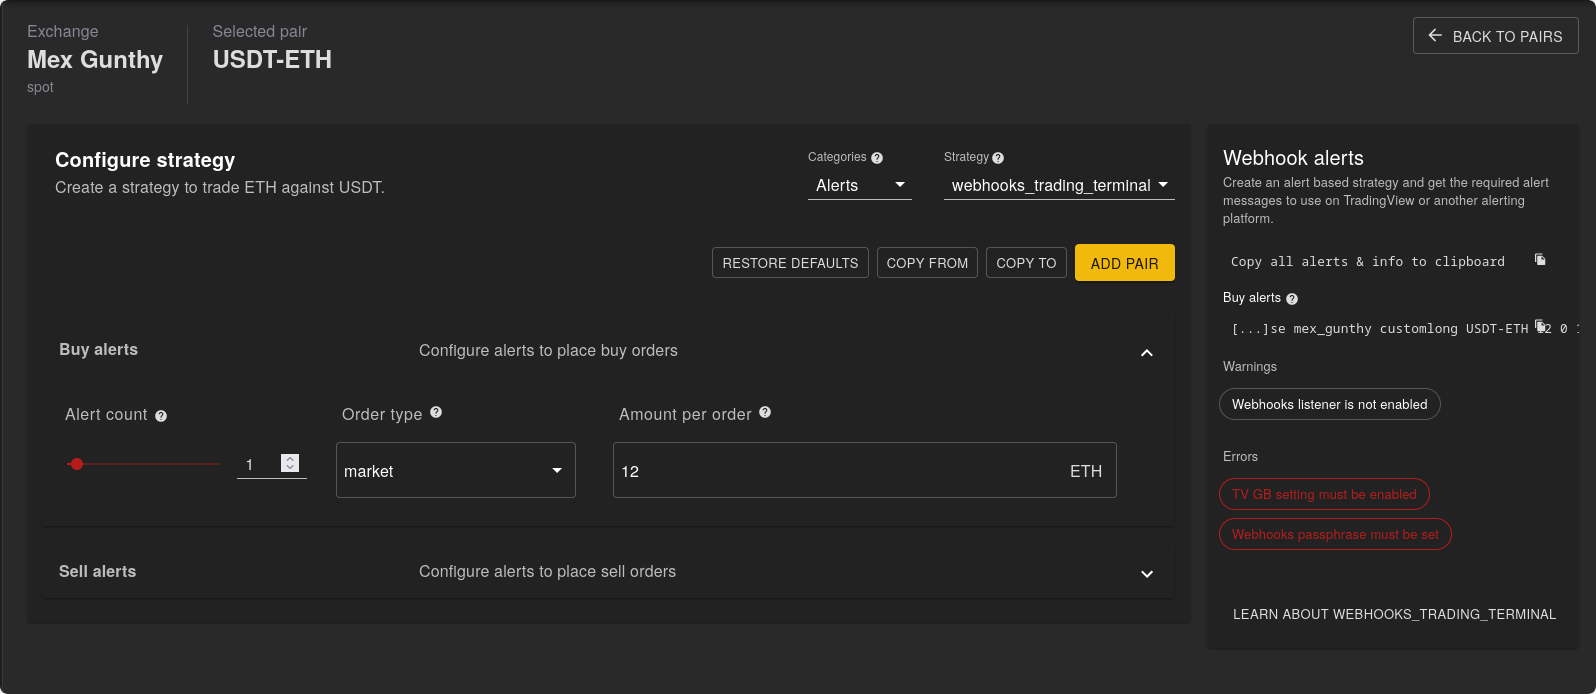Screen dimensions: 1596x694
Task: Click the 'Configure strategy' heading
Action: pyautogui.click(x=145, y=160)
